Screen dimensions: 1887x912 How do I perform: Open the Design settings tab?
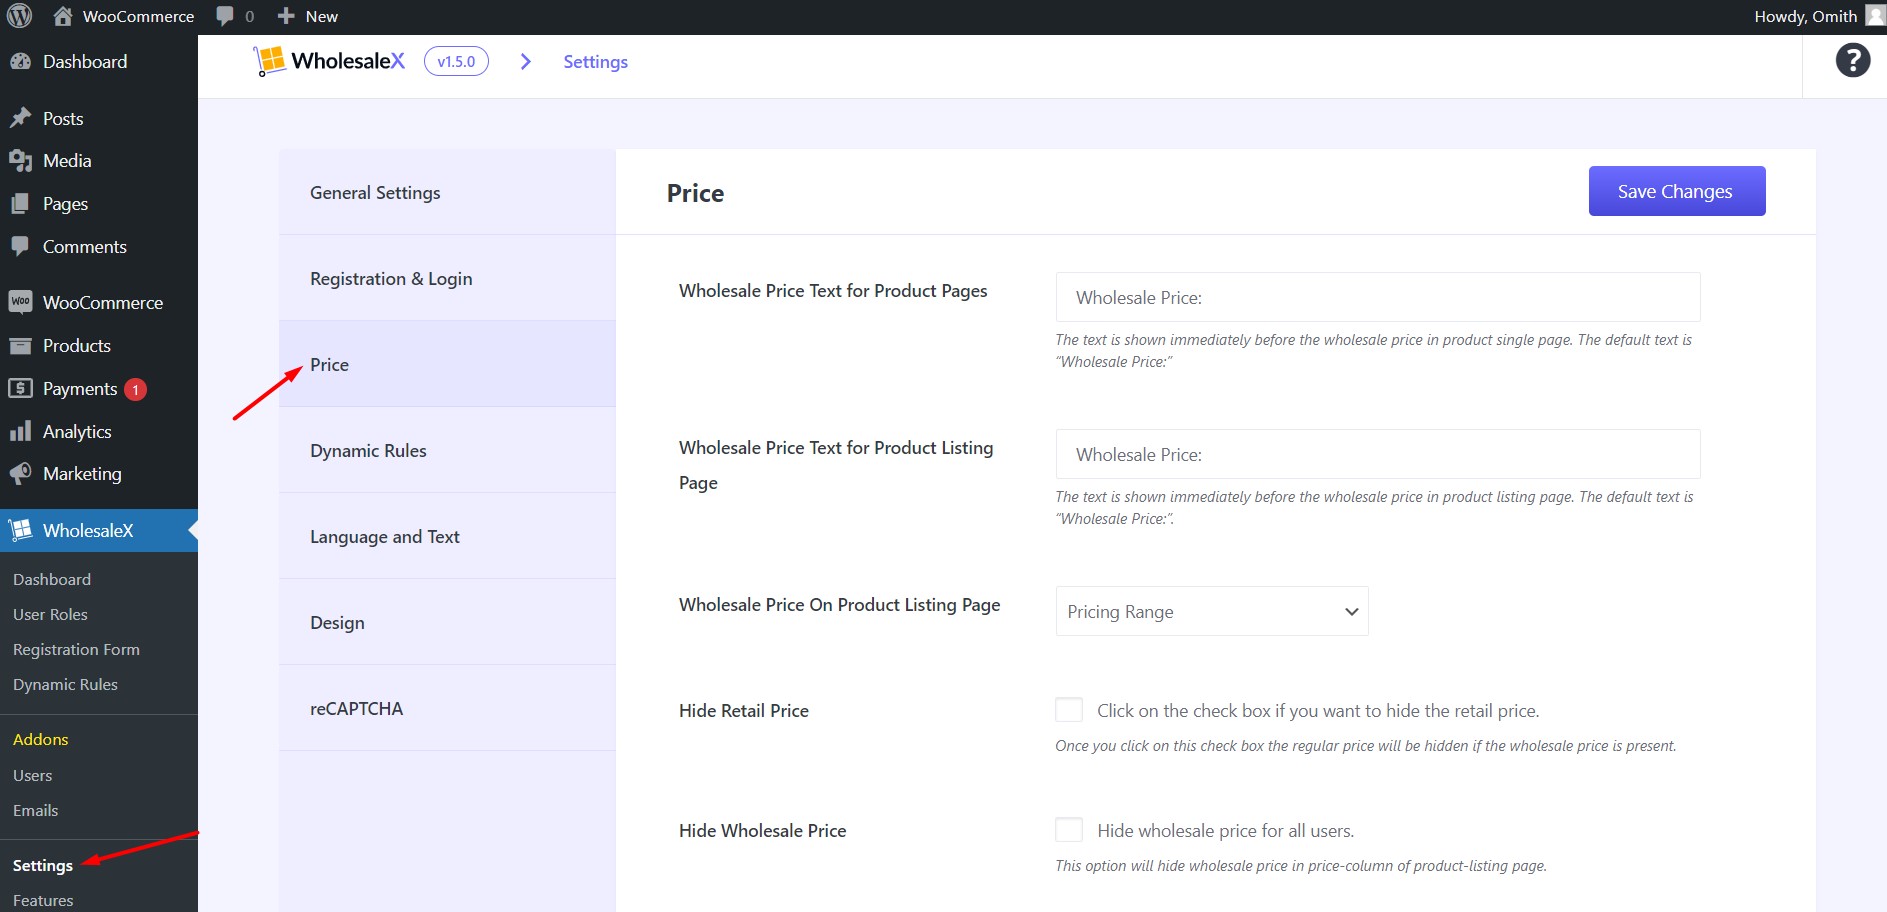447,622
